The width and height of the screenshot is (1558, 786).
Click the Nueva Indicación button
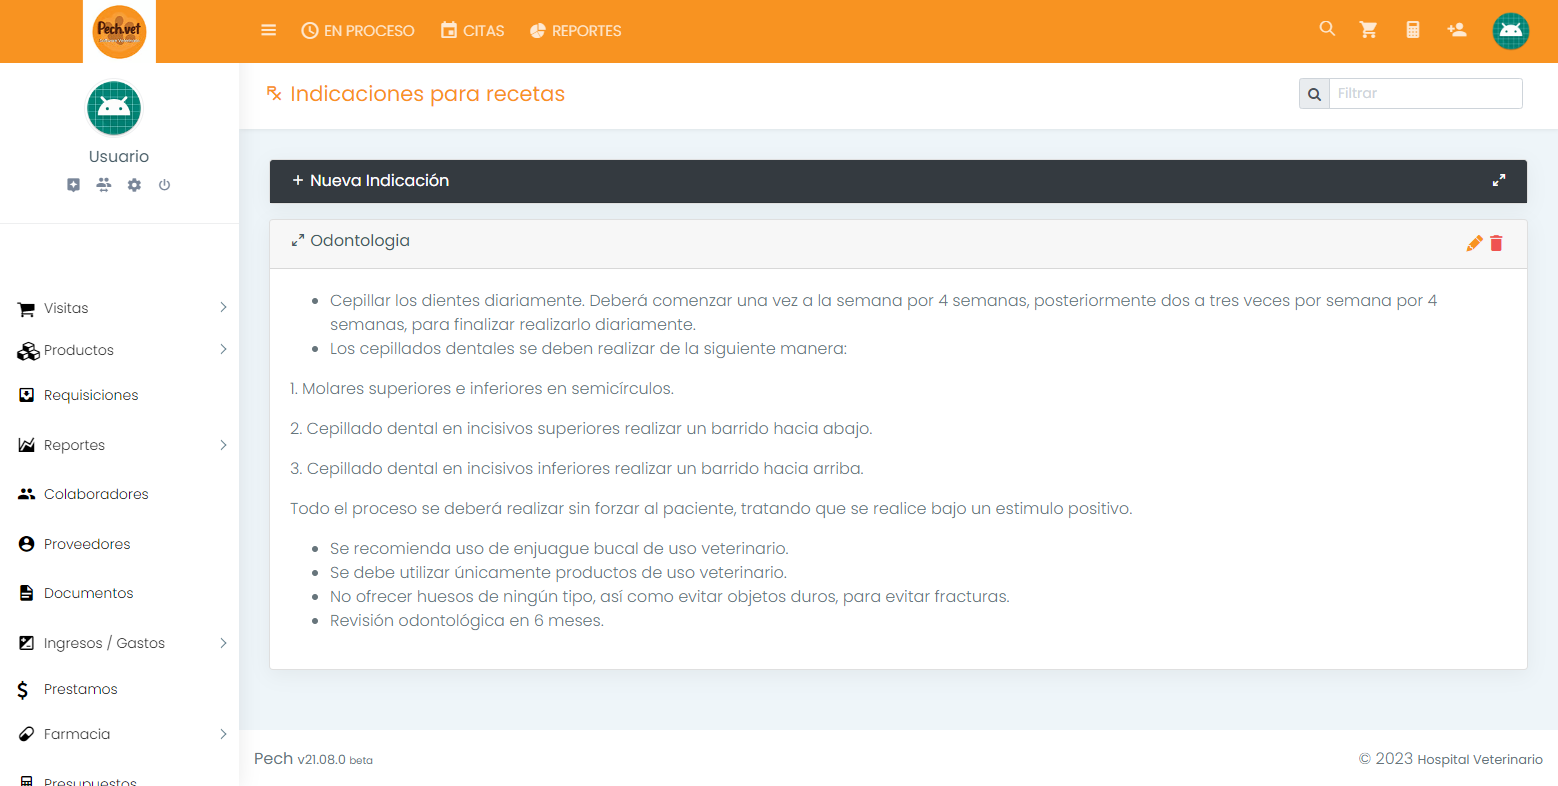pyautogui.click(x=371, y=181)
